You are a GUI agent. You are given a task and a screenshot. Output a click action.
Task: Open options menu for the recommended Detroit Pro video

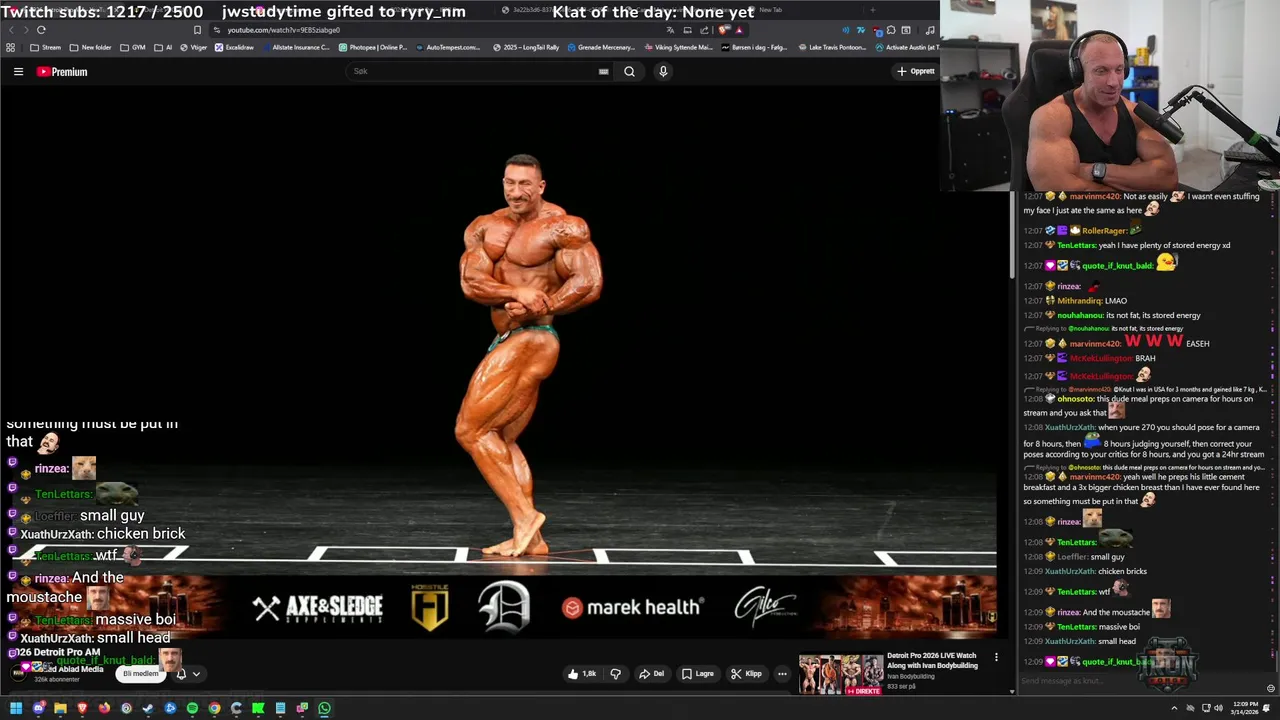[996, 657]
